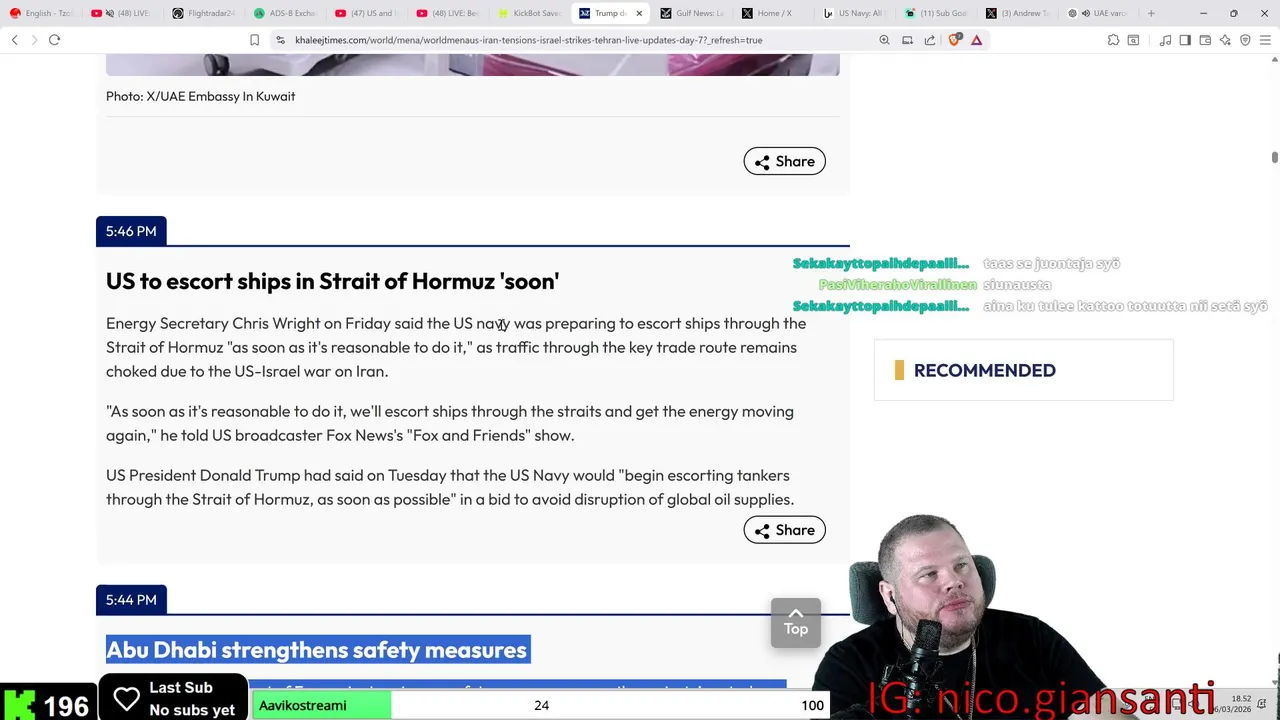Open the Brave VPN shield icon
The height and width of the screenshot is (720, 1280).
tap(1245, 40)
